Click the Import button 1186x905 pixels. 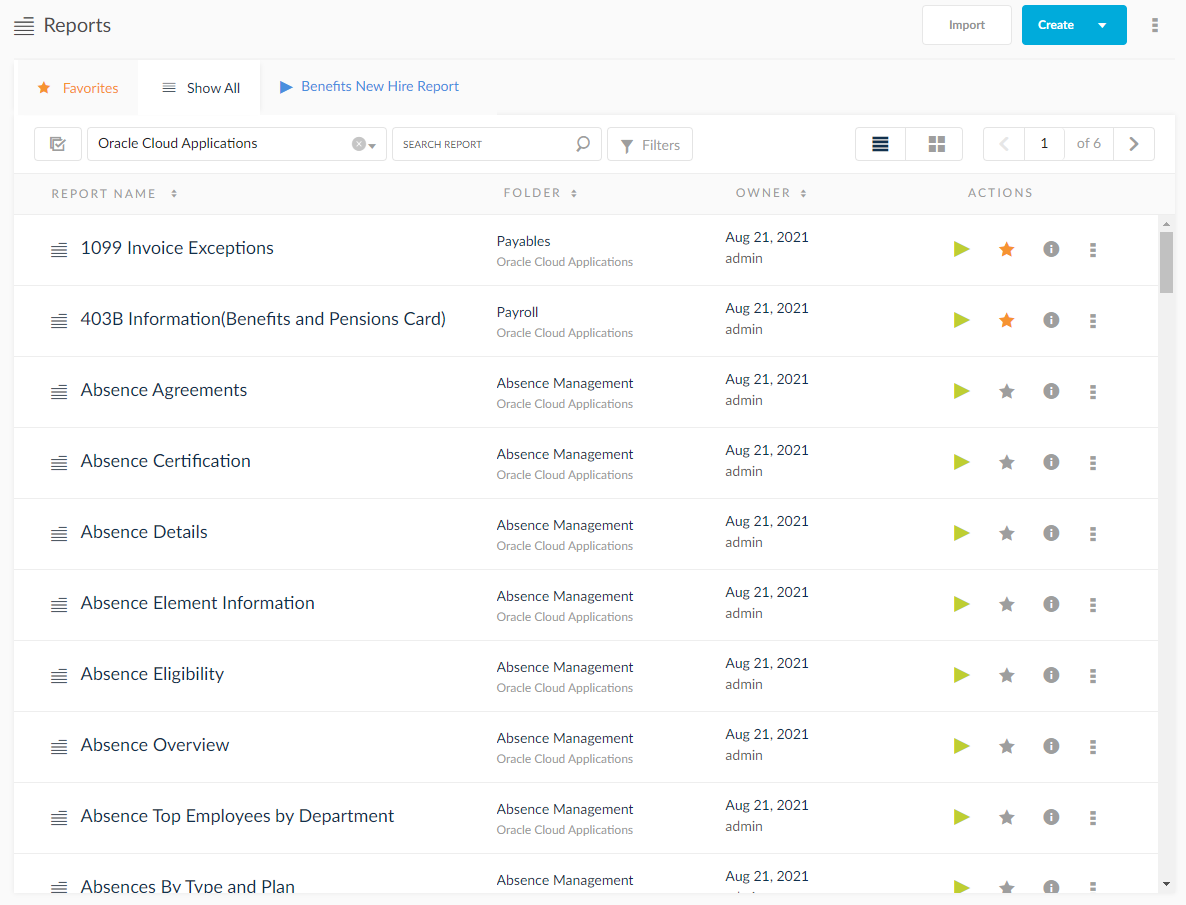(966, 25)
